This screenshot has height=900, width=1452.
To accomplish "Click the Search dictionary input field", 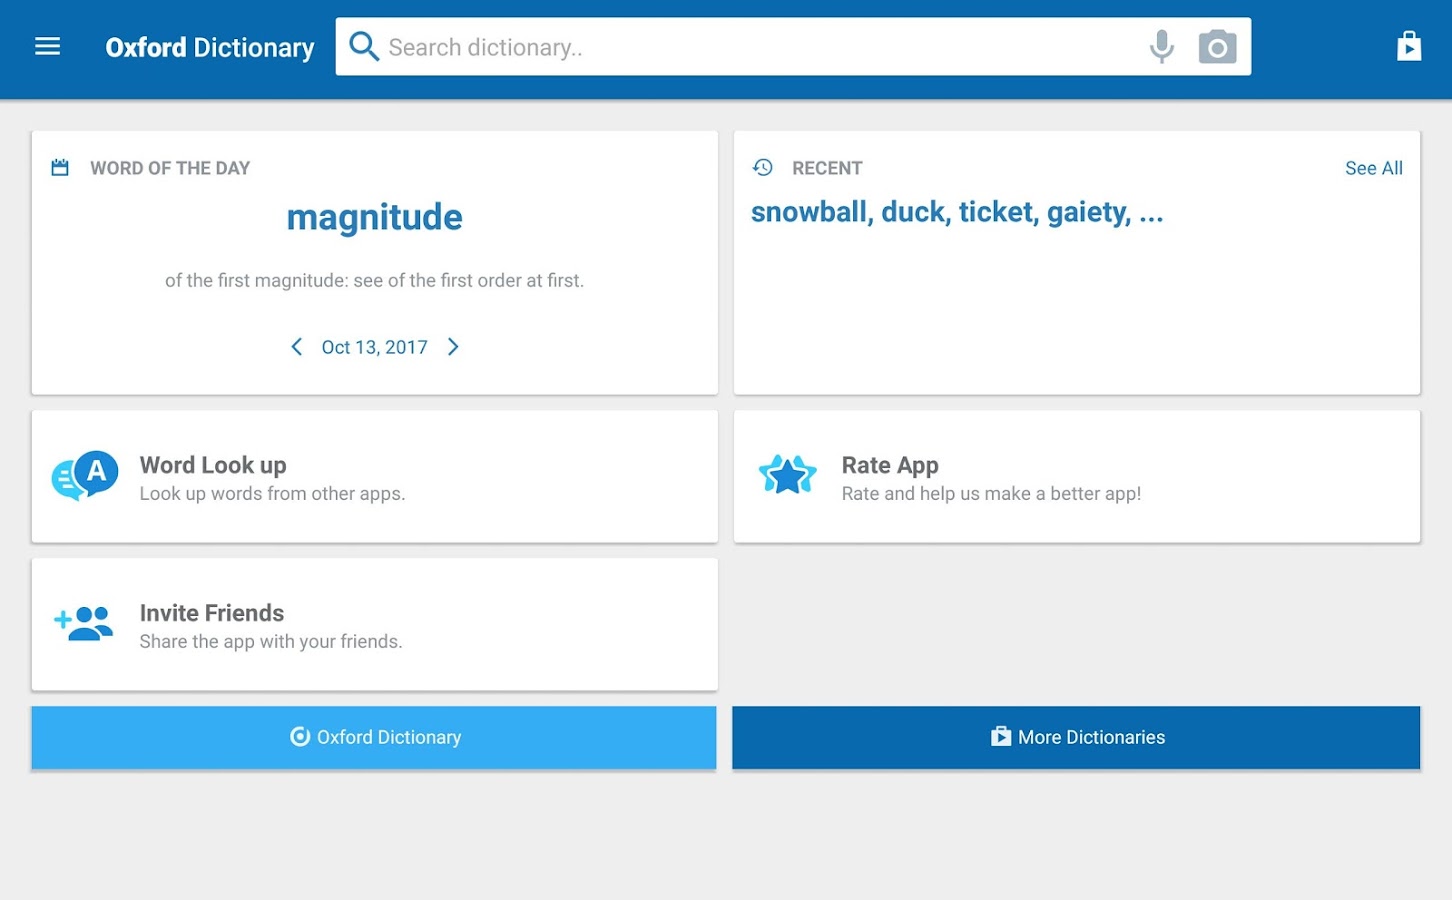I will coord(793,46).
